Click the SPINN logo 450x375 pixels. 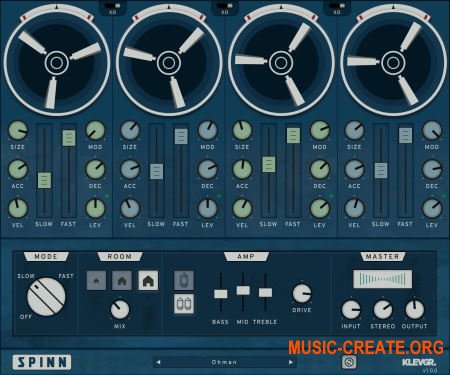(42, 362)
